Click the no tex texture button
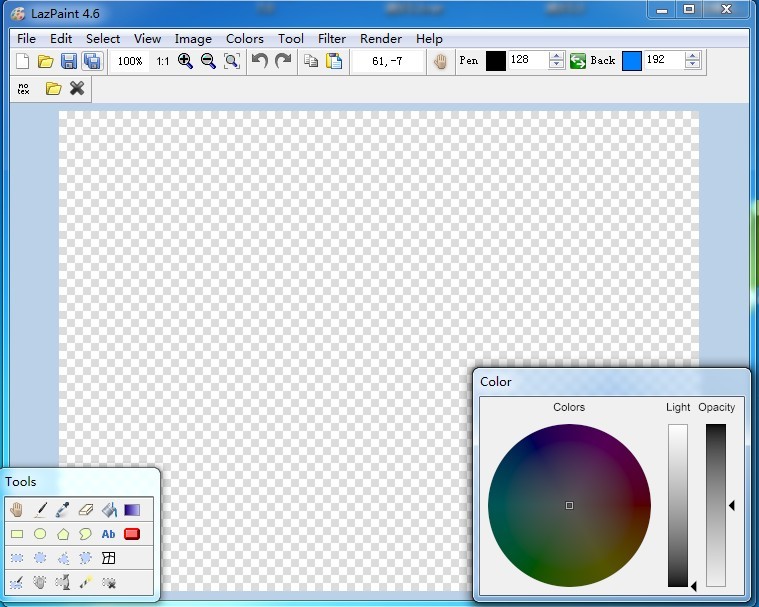The image size is (759, 607). click(24, 89)
